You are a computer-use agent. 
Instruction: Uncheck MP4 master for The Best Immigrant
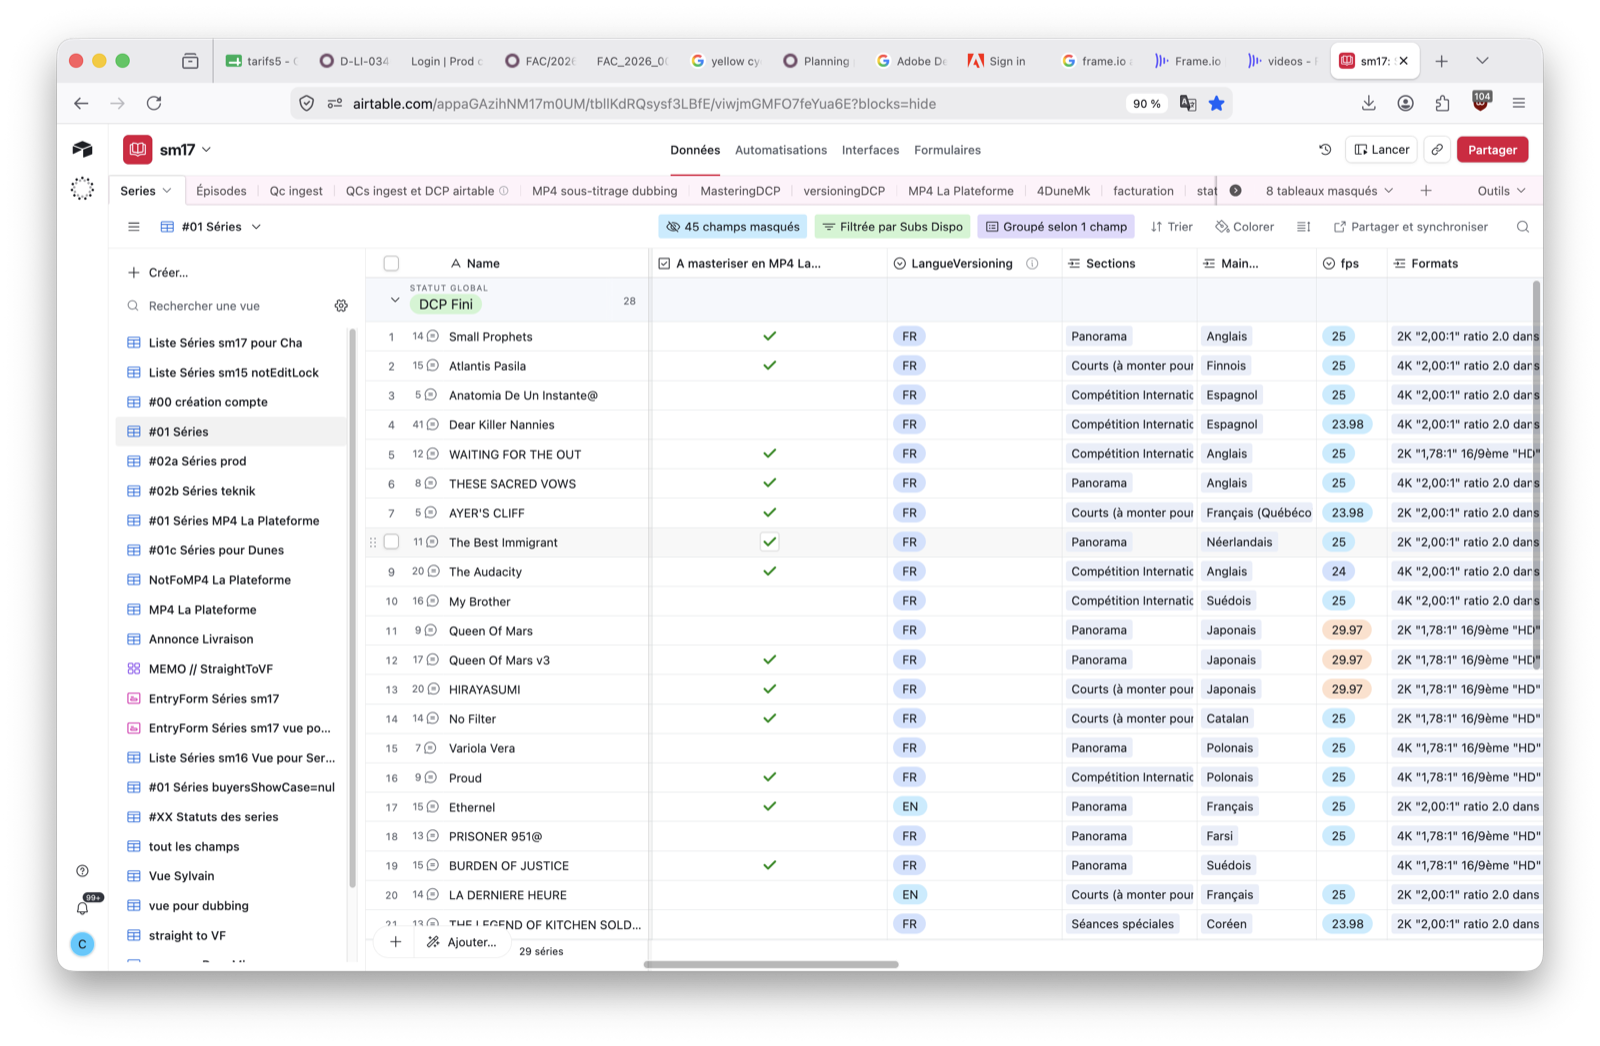point(769,542)
